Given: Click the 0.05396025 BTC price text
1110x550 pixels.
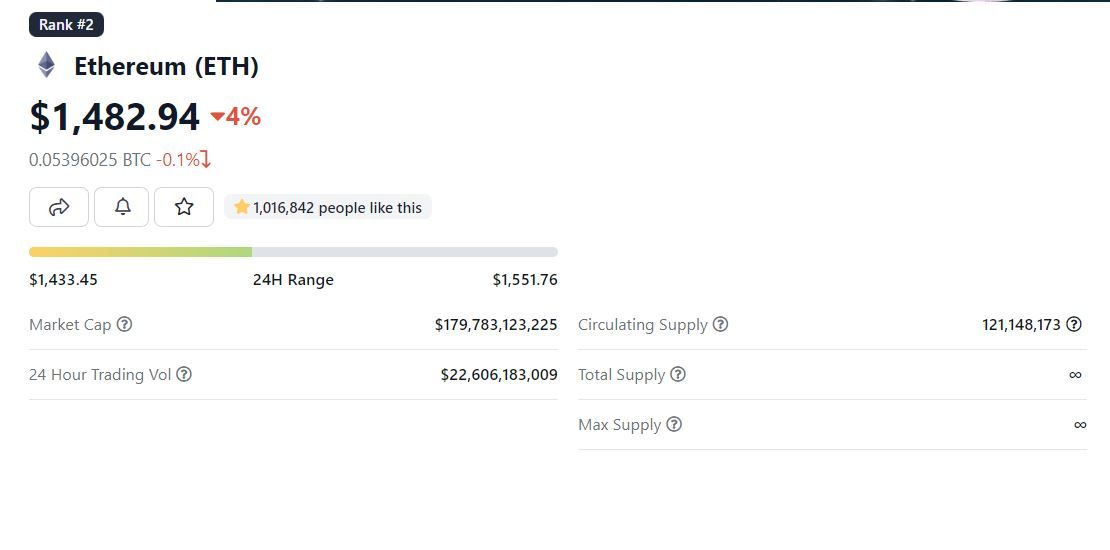Looking at the screenshot, I should tap(90, 159).
